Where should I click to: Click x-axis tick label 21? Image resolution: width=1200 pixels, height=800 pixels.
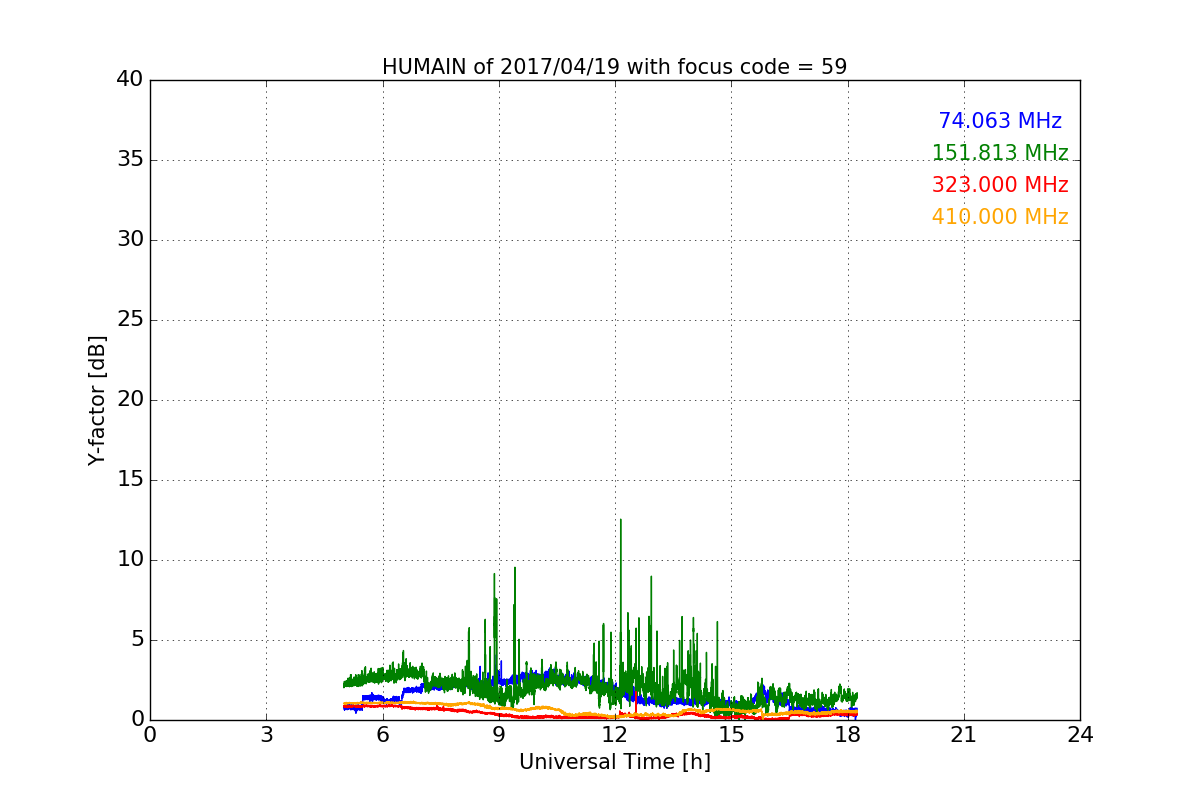[964, 735]
